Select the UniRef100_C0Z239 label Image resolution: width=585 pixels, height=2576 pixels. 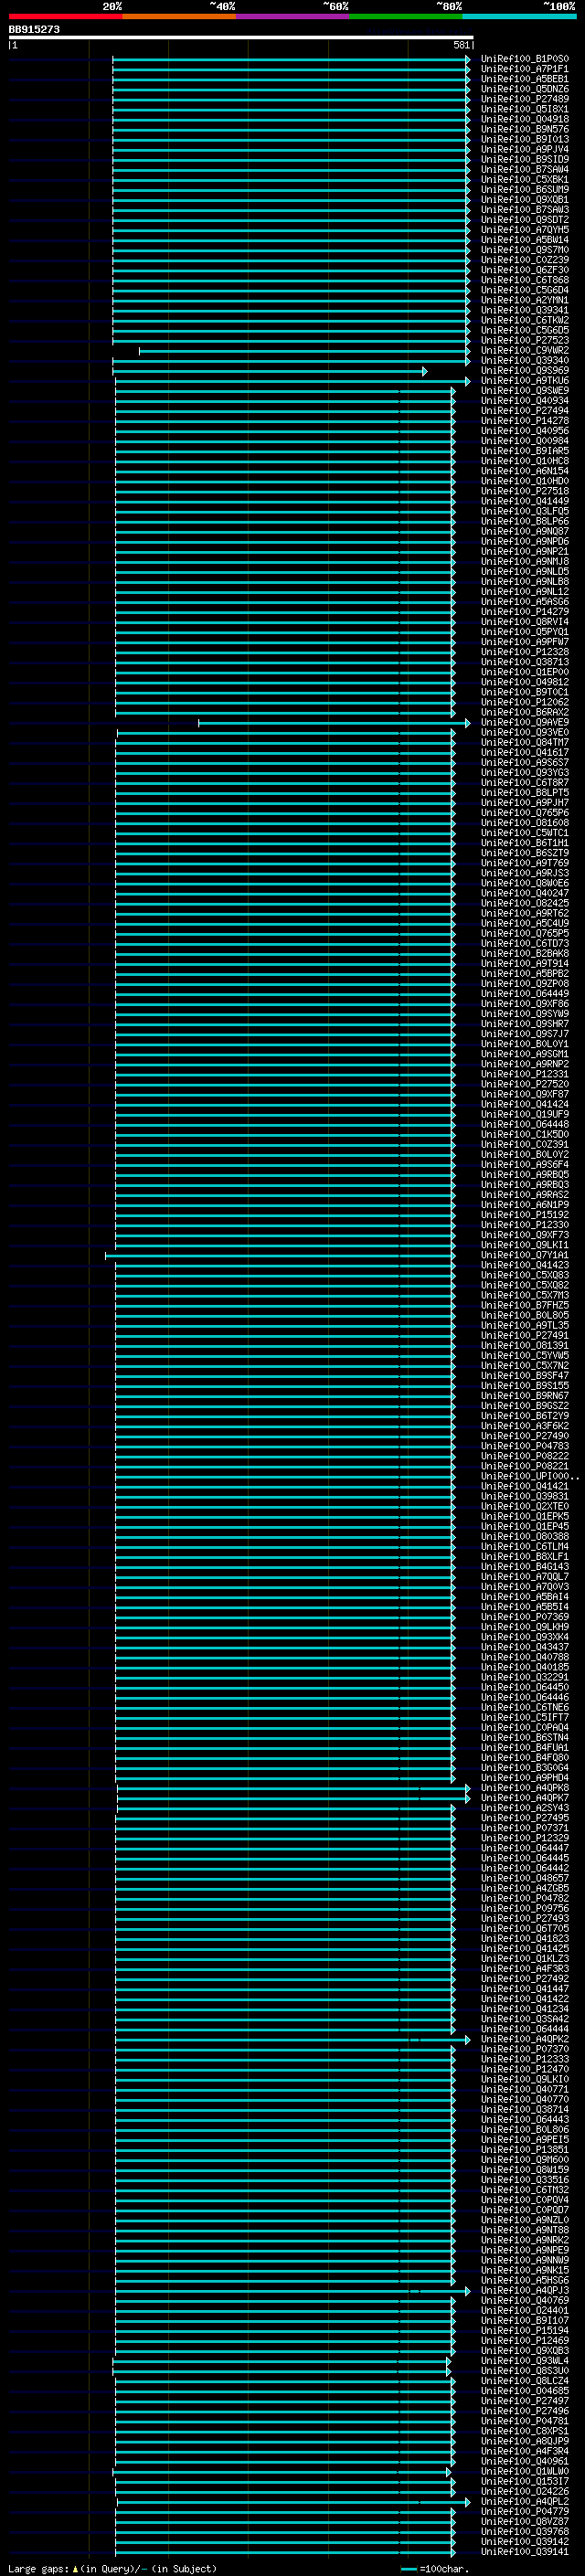[525, 260]
